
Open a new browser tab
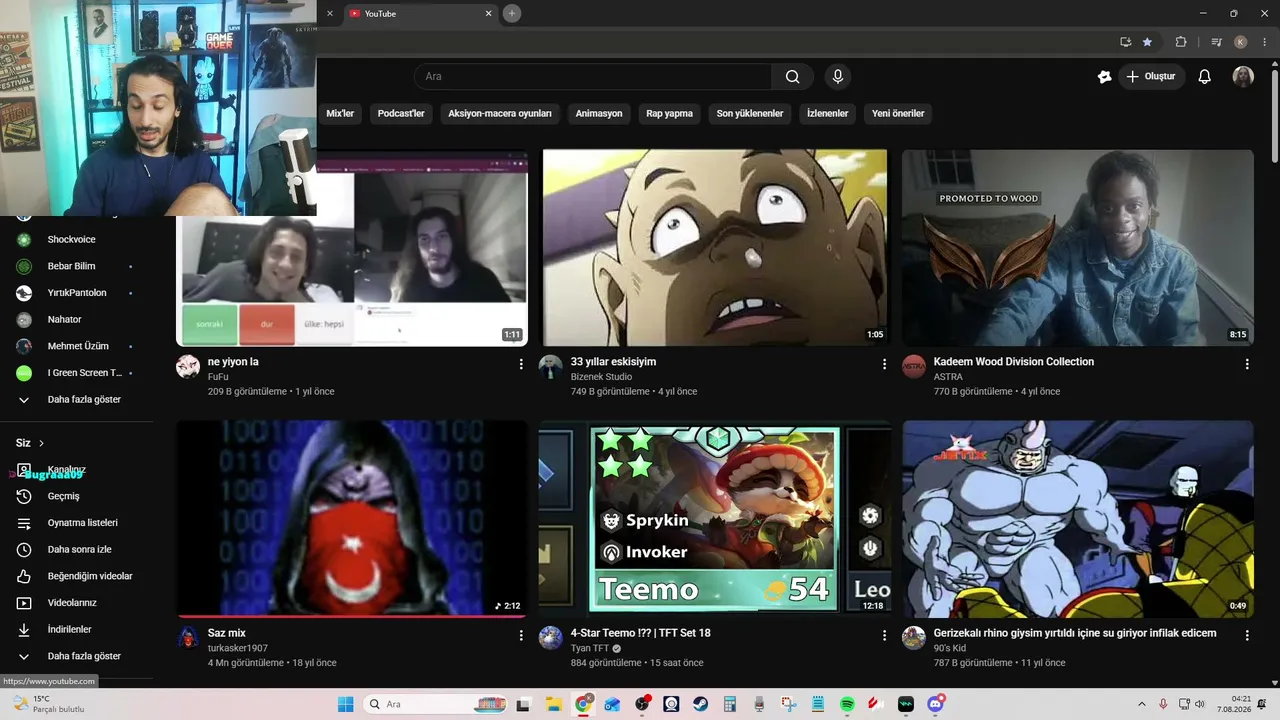pos(512,14)
